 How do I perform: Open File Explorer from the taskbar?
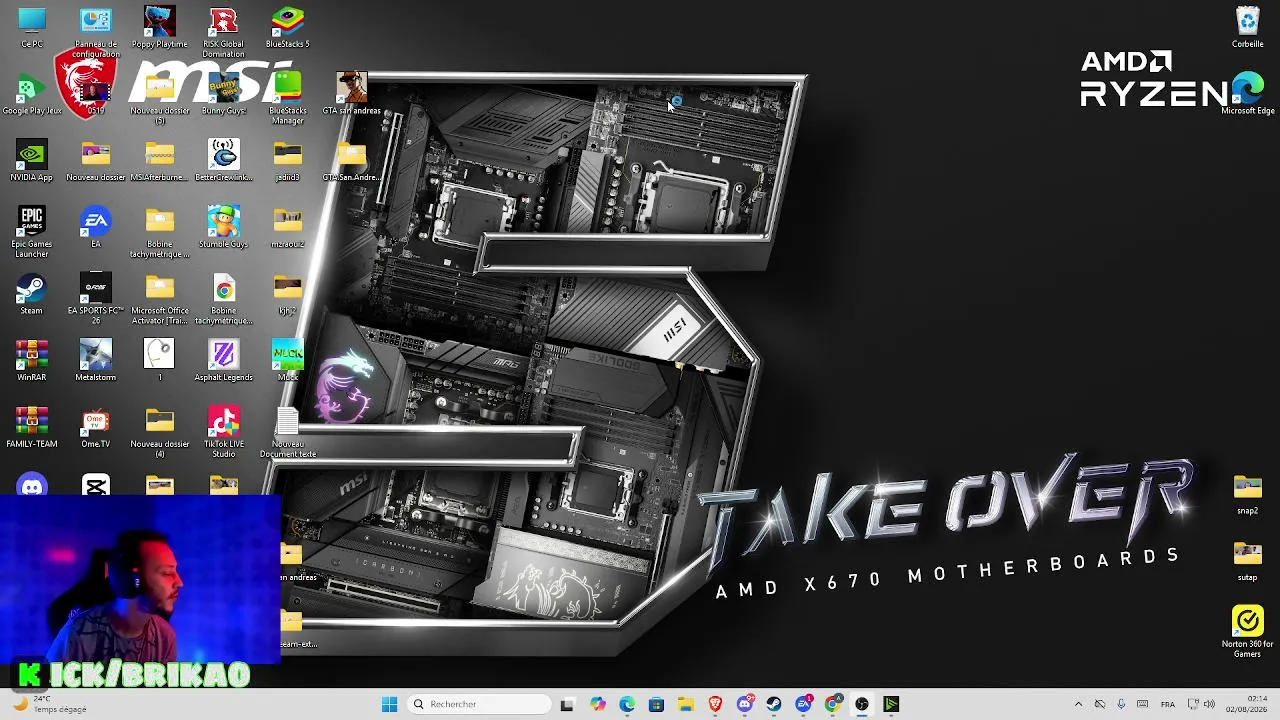coord(685,704)
